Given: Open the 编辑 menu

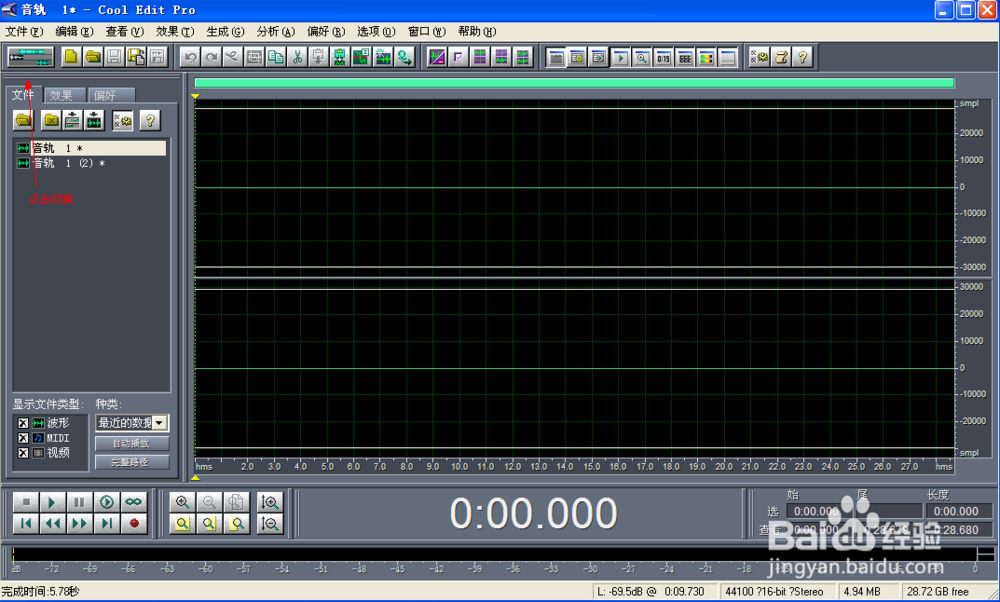Looking at the screenshot, I should coord(74,31).
